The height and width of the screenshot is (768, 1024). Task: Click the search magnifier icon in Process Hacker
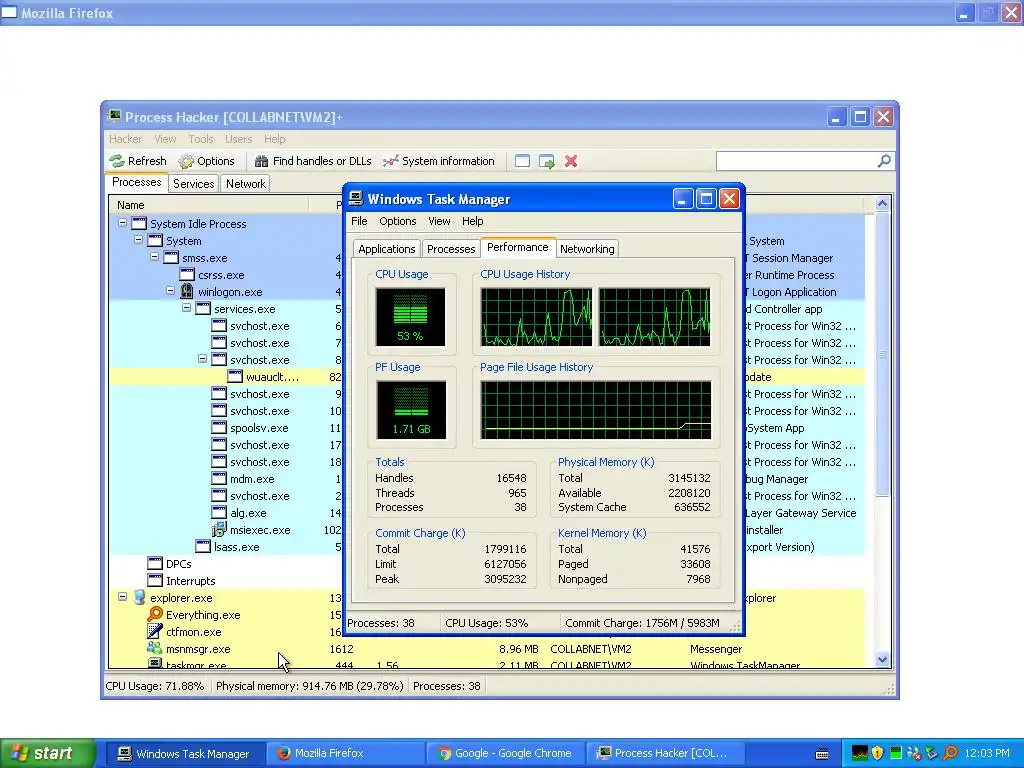tap(884, 161)
